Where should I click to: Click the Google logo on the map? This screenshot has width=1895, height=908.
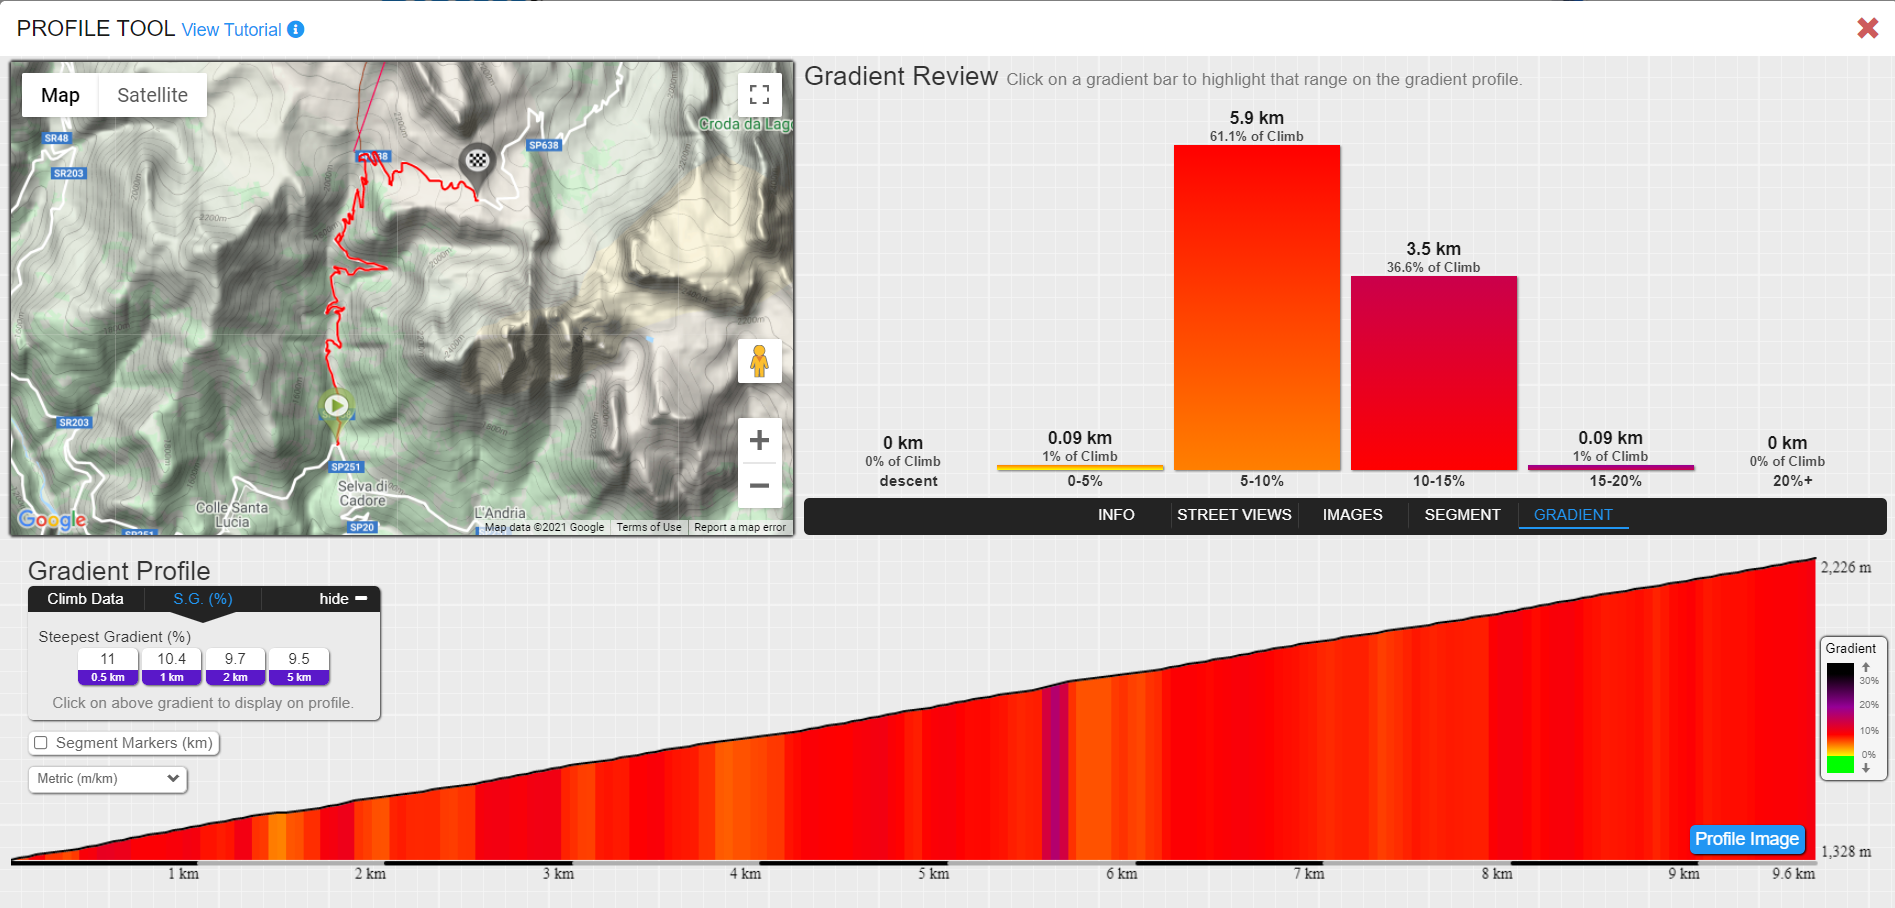pyautogui.click(x=52, y=520)
